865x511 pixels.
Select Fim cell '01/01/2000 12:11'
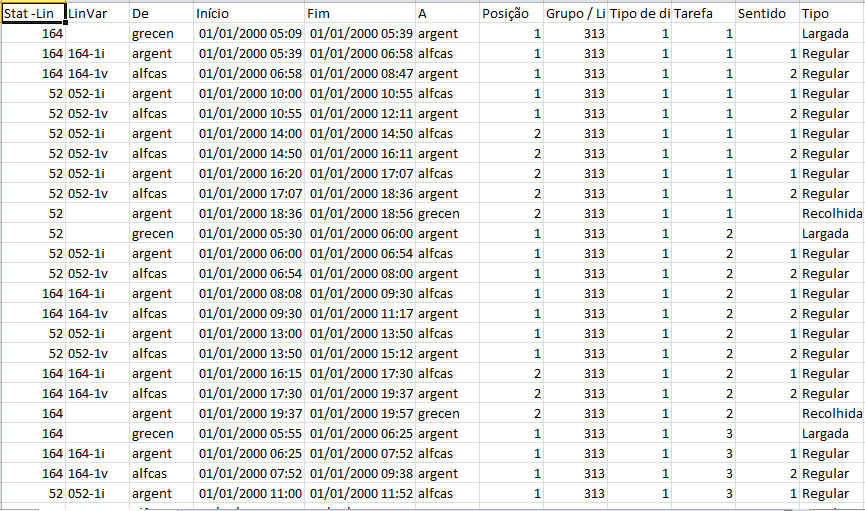coord(360,113)
